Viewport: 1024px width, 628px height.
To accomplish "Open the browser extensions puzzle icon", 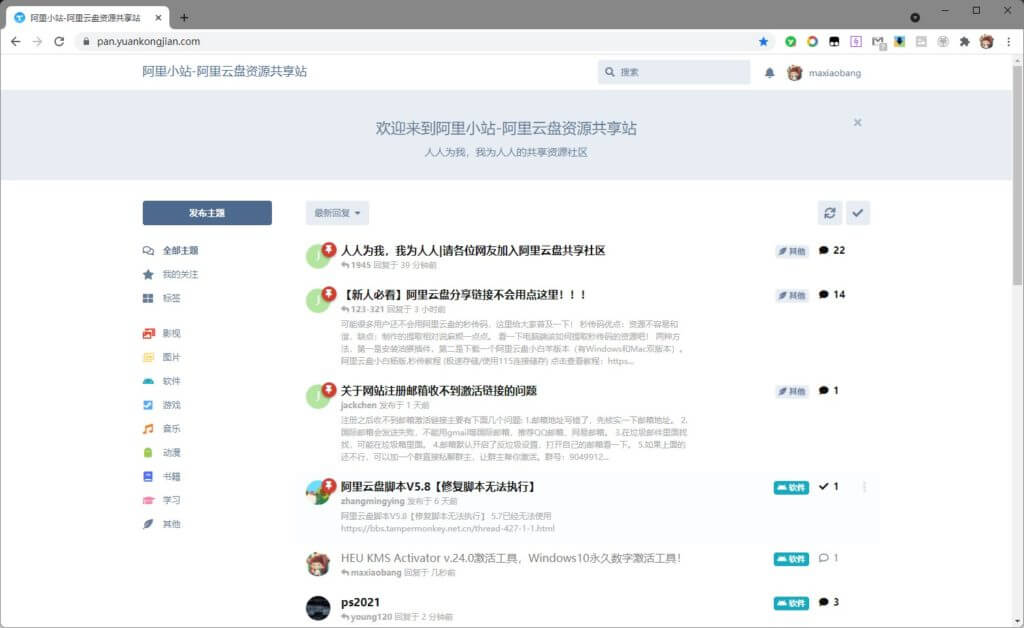I will coord(965,42).
